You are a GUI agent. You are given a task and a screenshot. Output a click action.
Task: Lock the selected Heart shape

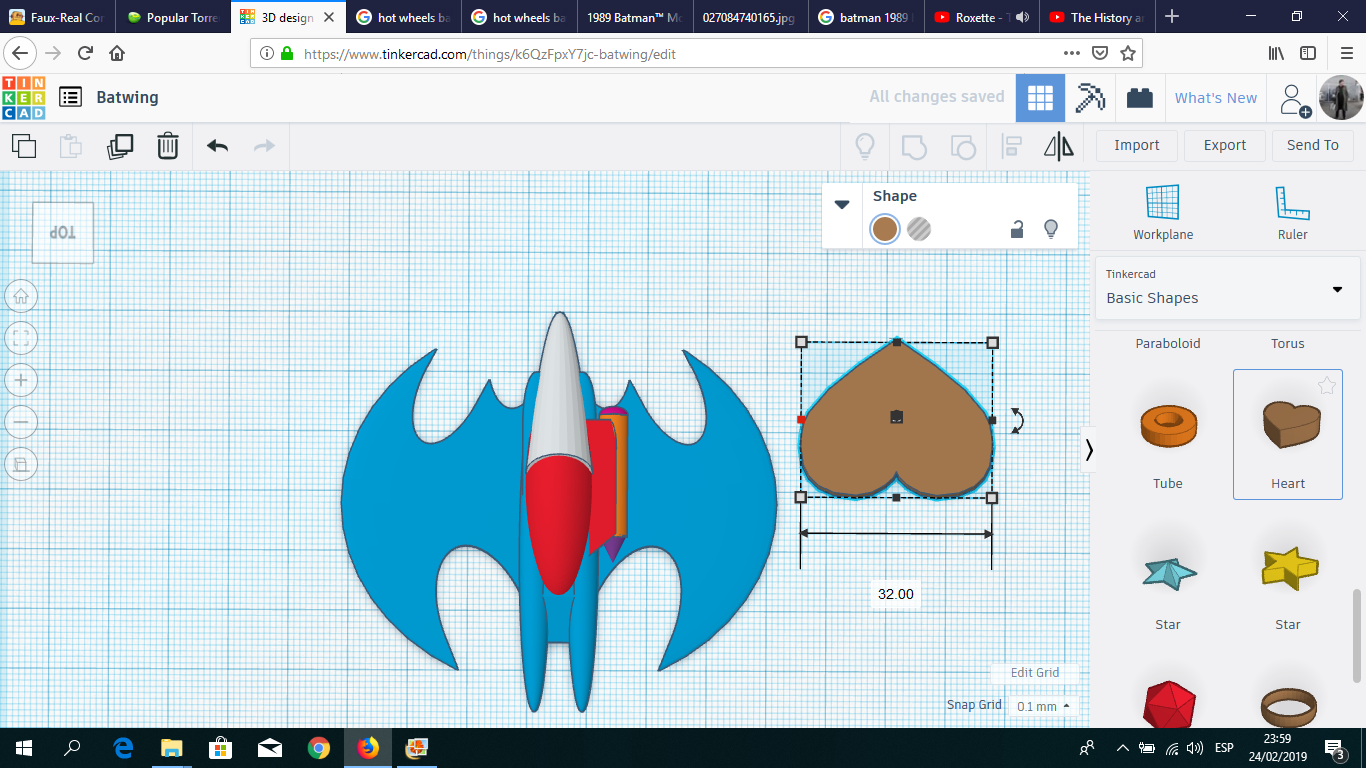(1016, 229)
